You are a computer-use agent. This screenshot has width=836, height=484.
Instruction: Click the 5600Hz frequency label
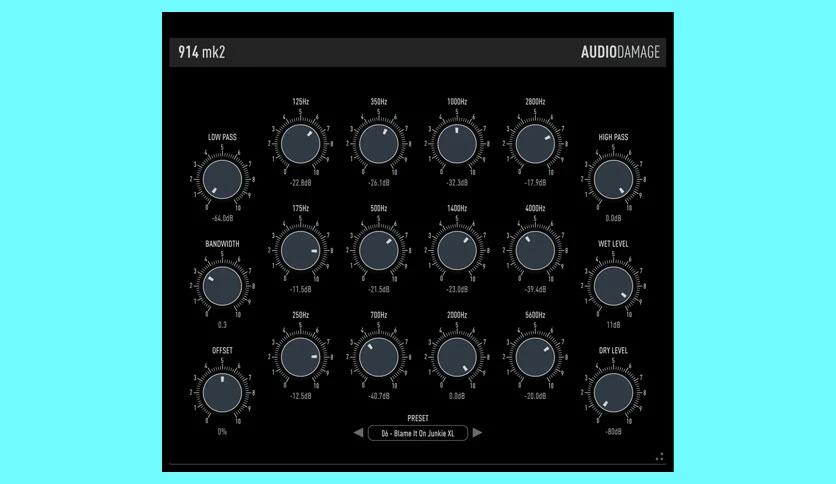click(535, 314)
